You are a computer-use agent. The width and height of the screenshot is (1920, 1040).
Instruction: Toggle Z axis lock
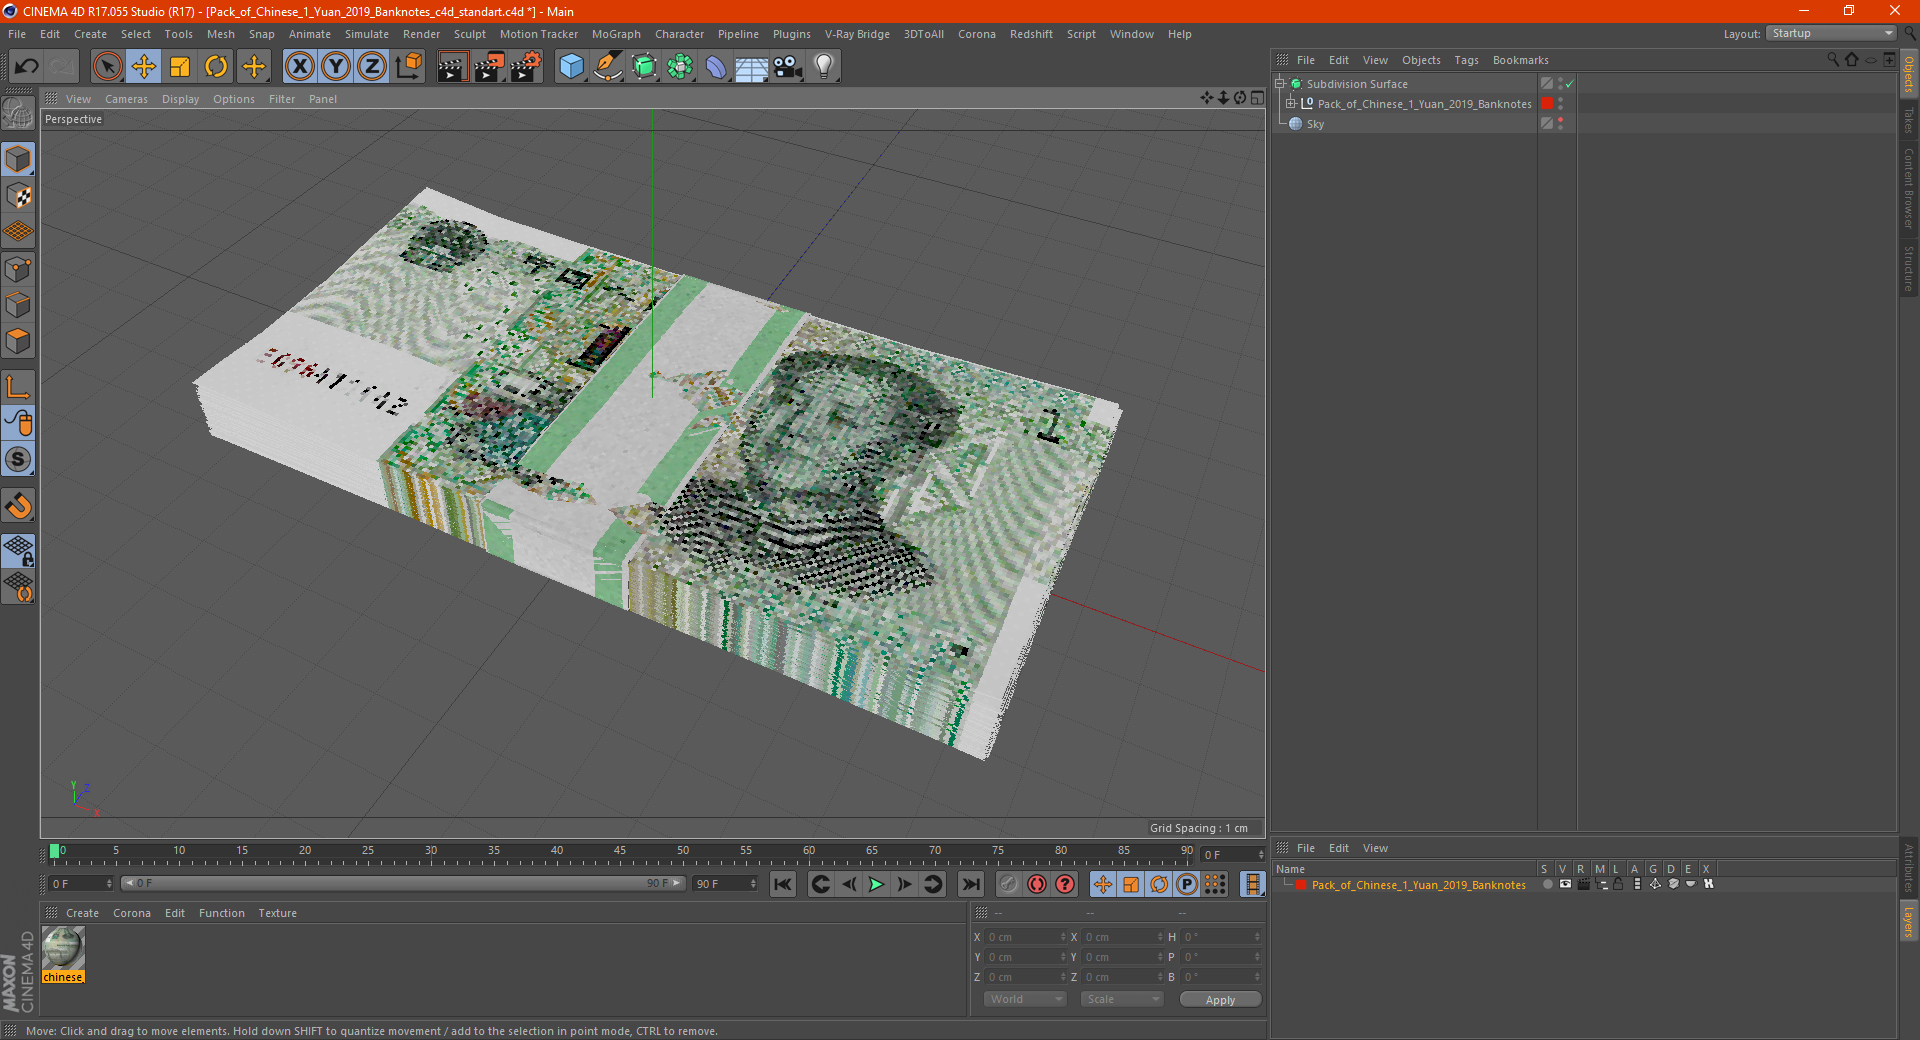(372, 67)
